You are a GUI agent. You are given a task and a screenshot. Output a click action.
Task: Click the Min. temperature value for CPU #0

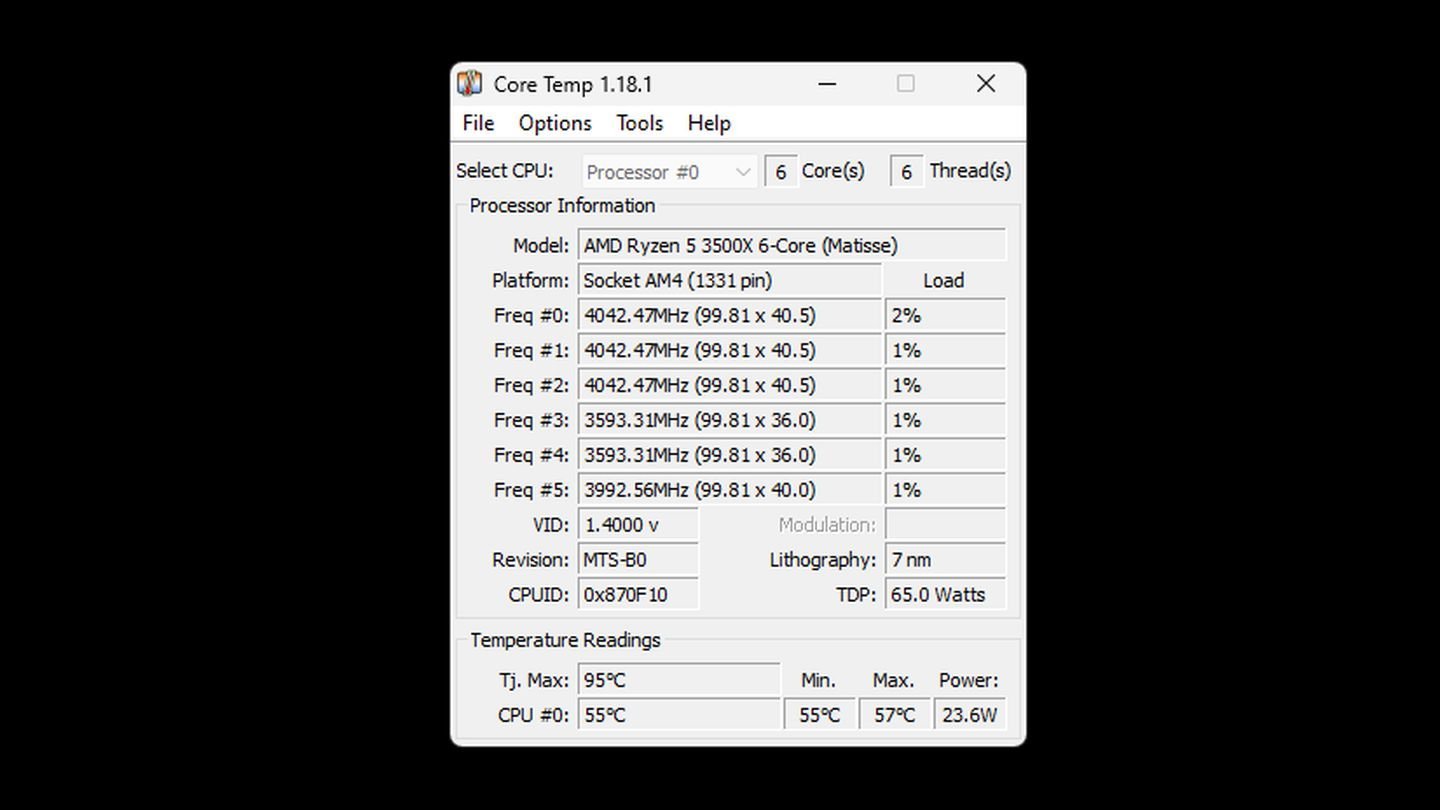(819, 715)
